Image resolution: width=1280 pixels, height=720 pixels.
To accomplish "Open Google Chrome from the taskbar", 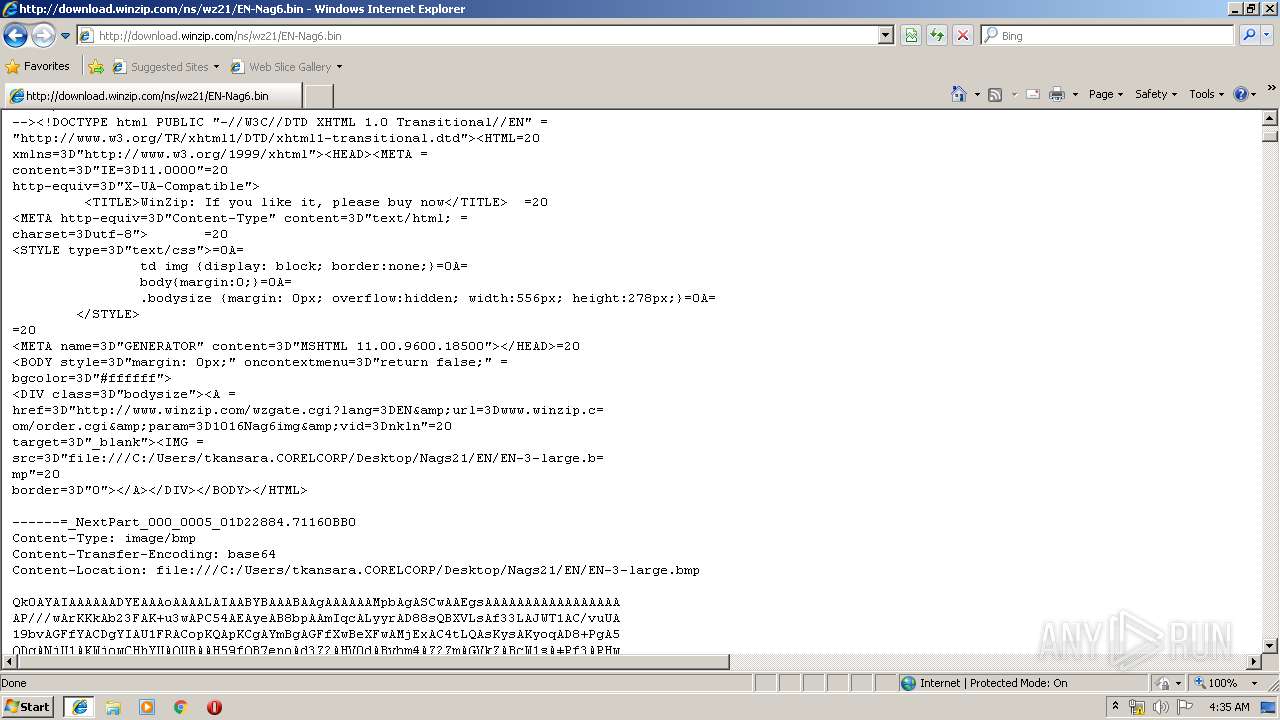I will (181, 707).
